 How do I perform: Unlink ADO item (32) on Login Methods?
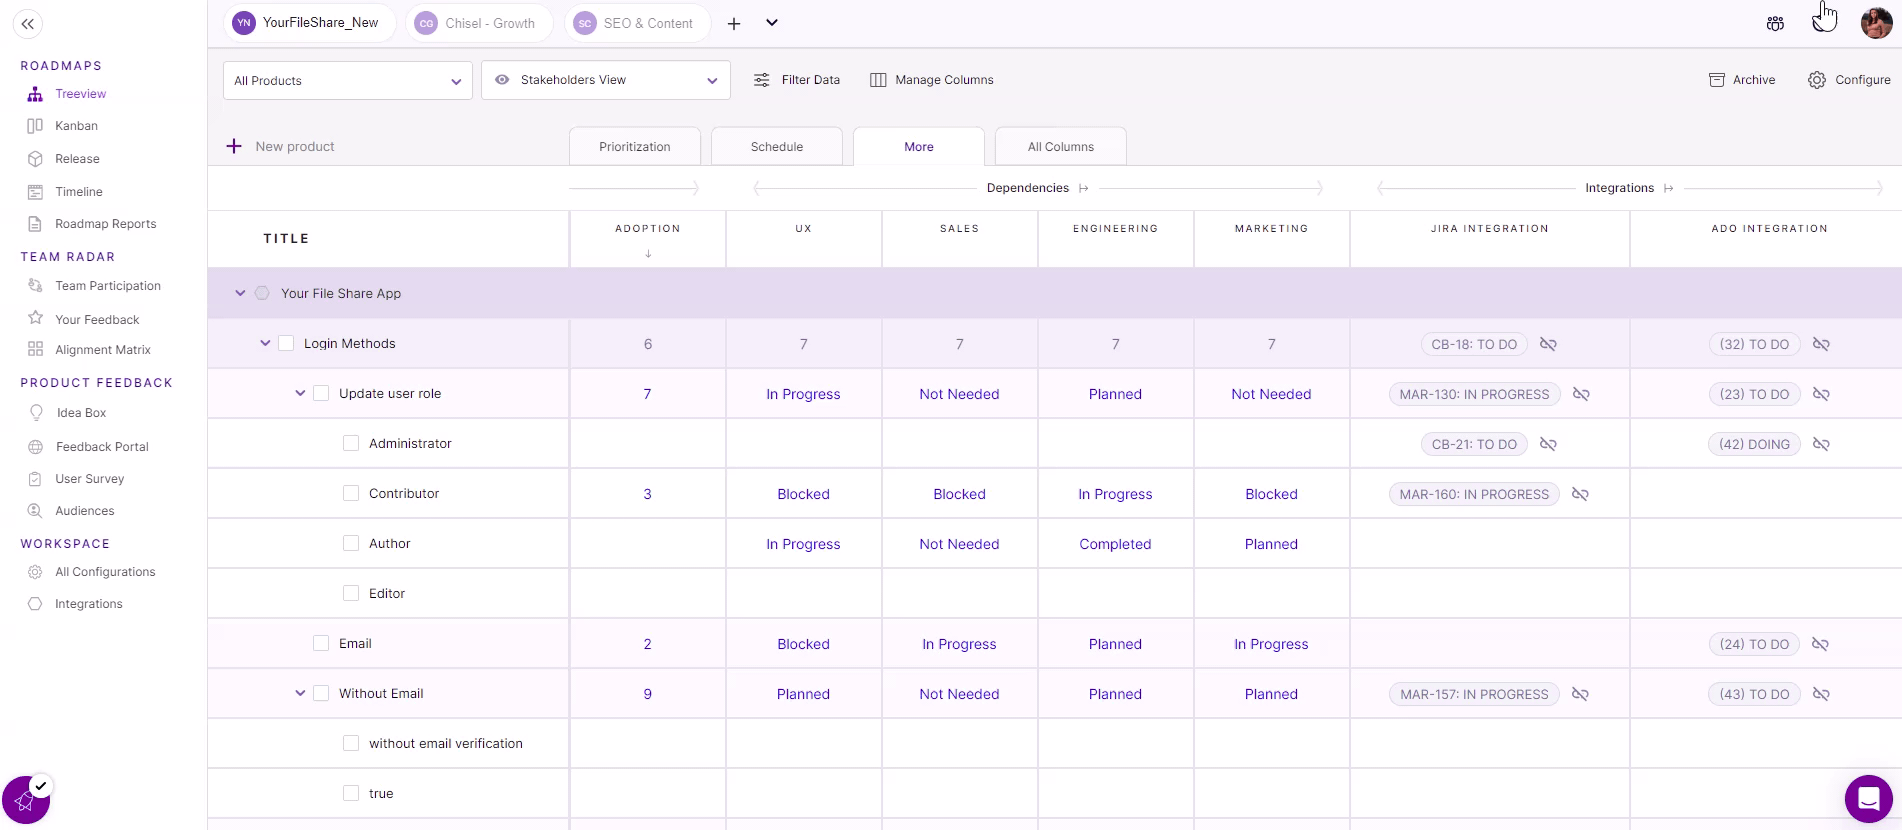coord(1821,344)
